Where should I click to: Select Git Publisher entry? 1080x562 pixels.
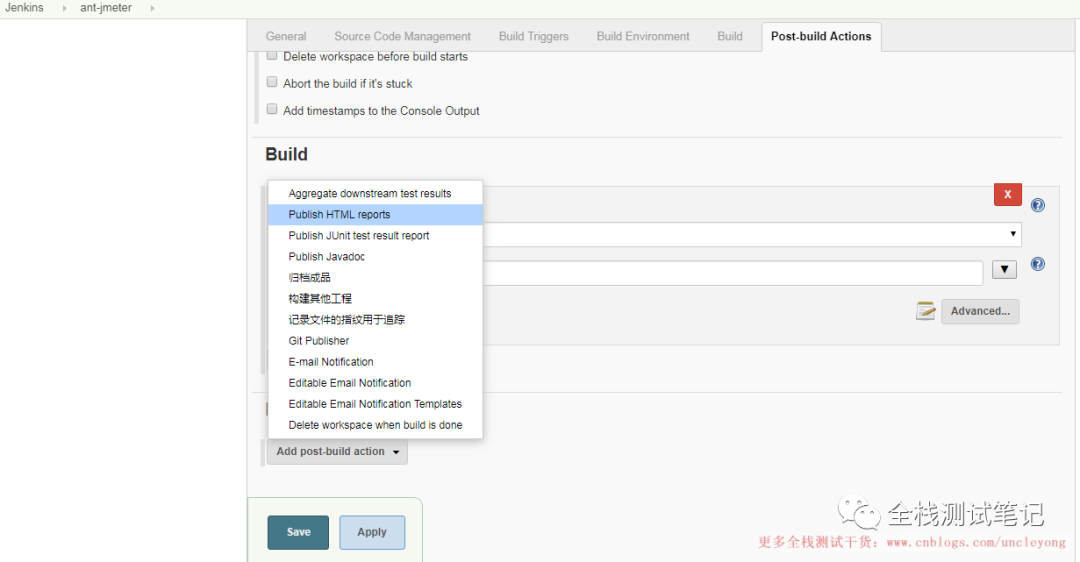click(x=375, y=341)
